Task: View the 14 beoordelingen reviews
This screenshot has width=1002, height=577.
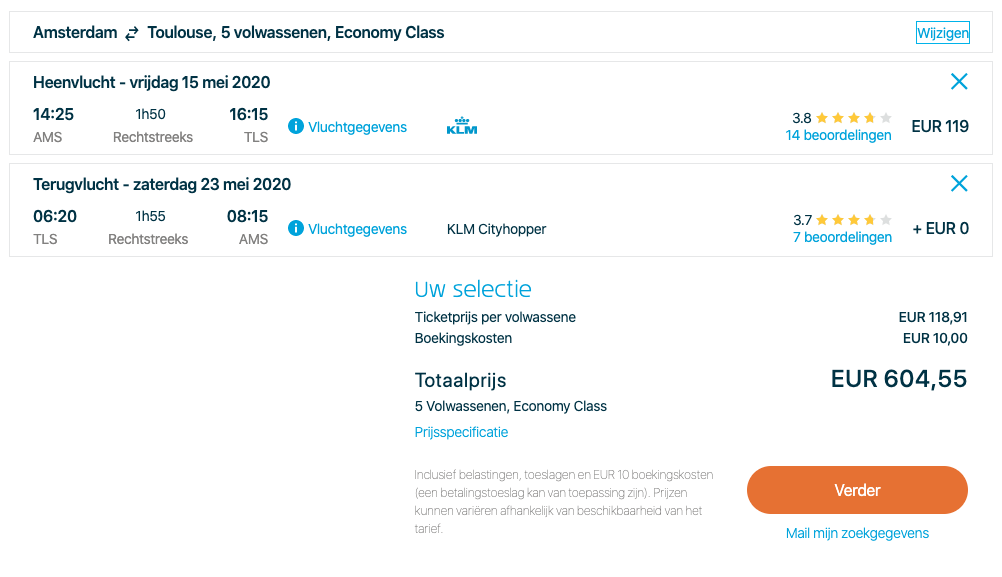Action: pos(838,135)
